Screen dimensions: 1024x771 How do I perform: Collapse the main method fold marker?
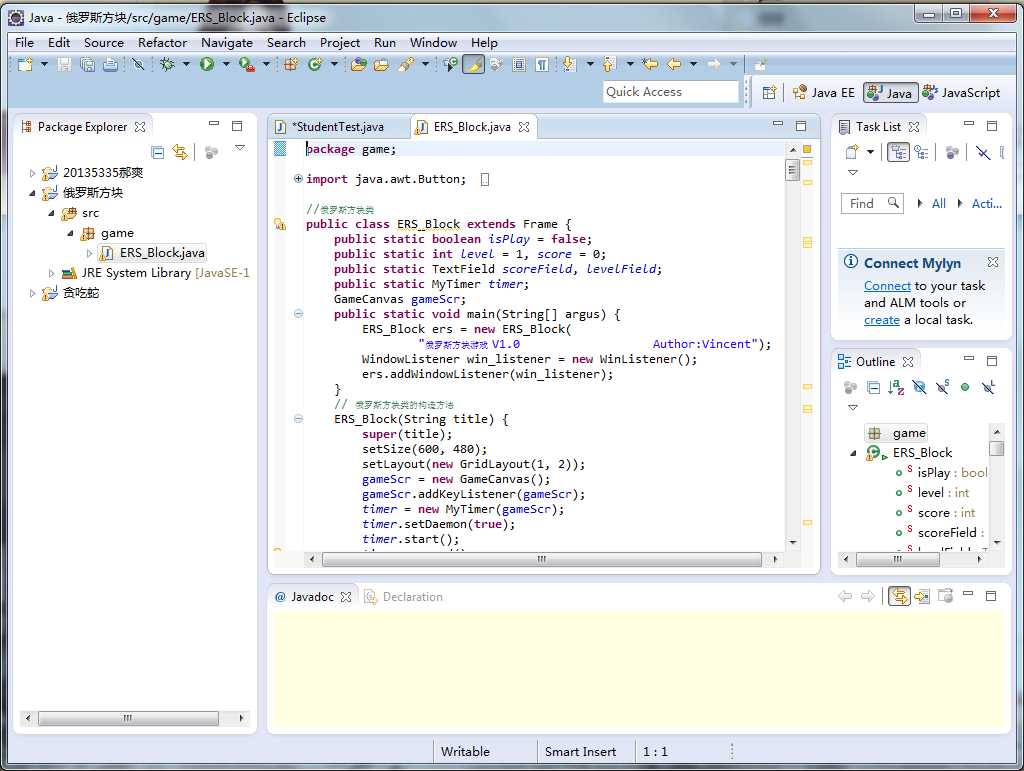tap(298, 313)
